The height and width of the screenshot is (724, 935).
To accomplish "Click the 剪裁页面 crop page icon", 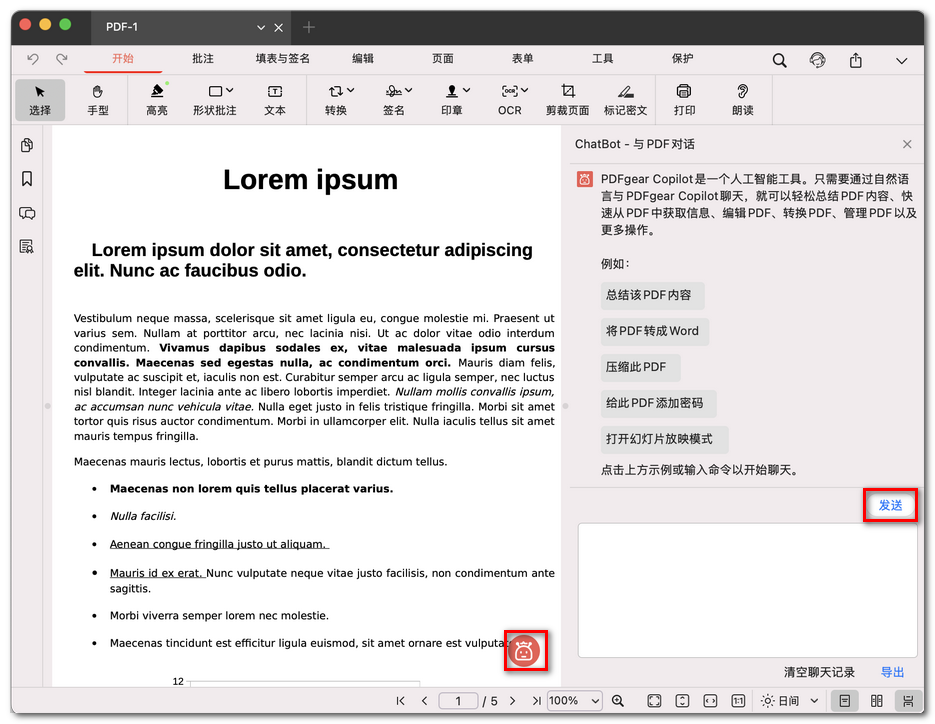I will [x=567, y=100].
